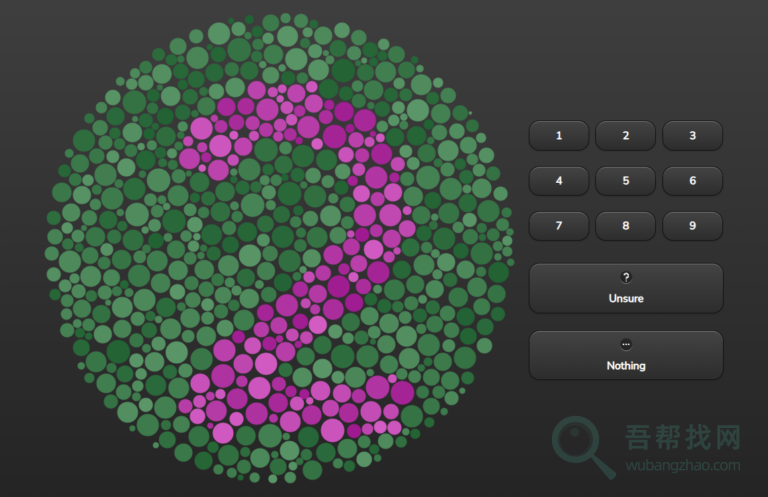Select the number 2 answer button
The width and height of the screenshot is (768, 497).
[625, 136]
